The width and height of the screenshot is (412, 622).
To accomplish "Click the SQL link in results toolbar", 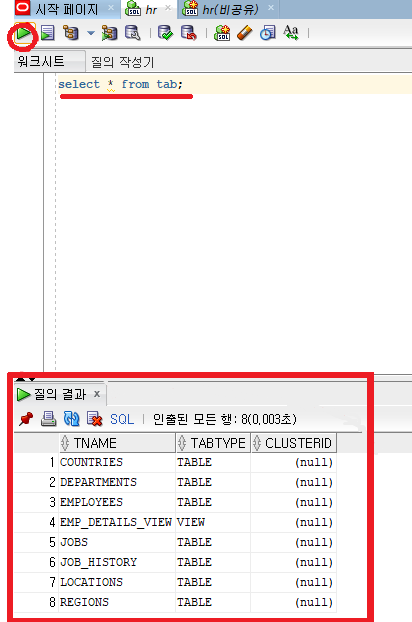I will 122,419.
